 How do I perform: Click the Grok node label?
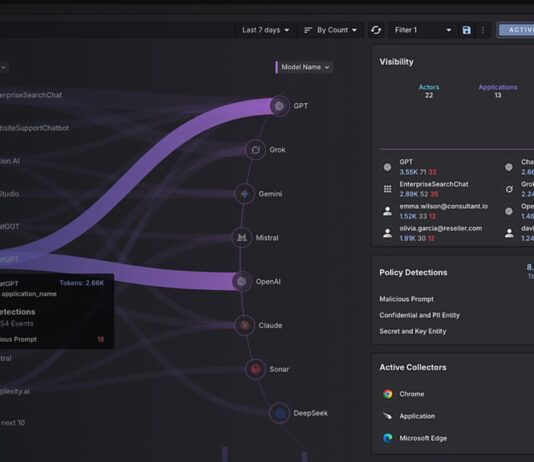[x=277, y=150]
